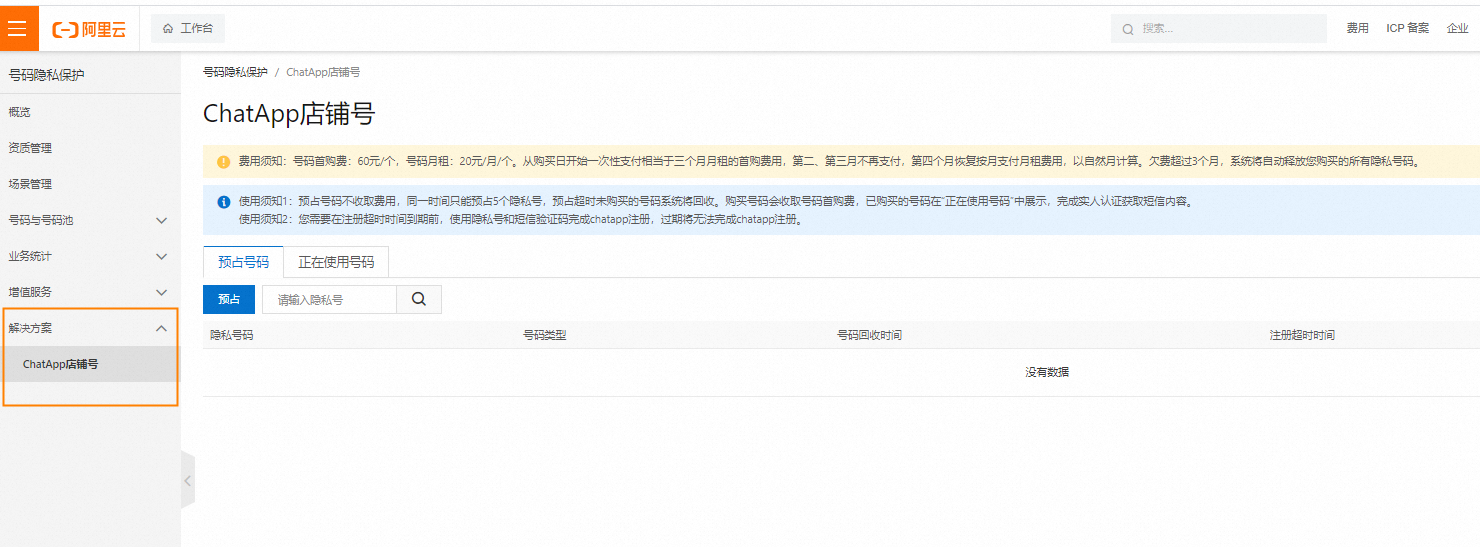Open the 费用 billing menu
This screenshot has width=1480, height=547.
tap(1357, 28)
